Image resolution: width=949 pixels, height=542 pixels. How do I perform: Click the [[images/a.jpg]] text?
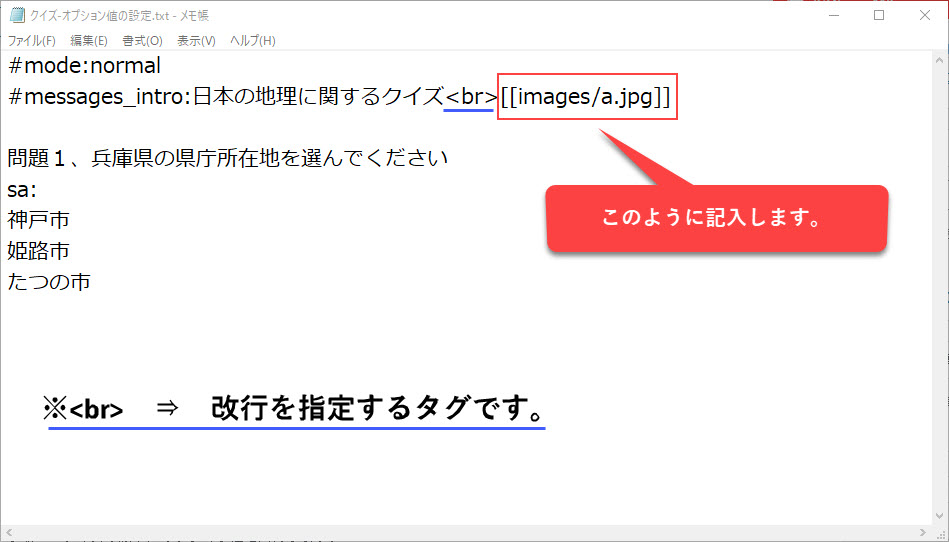586,97
